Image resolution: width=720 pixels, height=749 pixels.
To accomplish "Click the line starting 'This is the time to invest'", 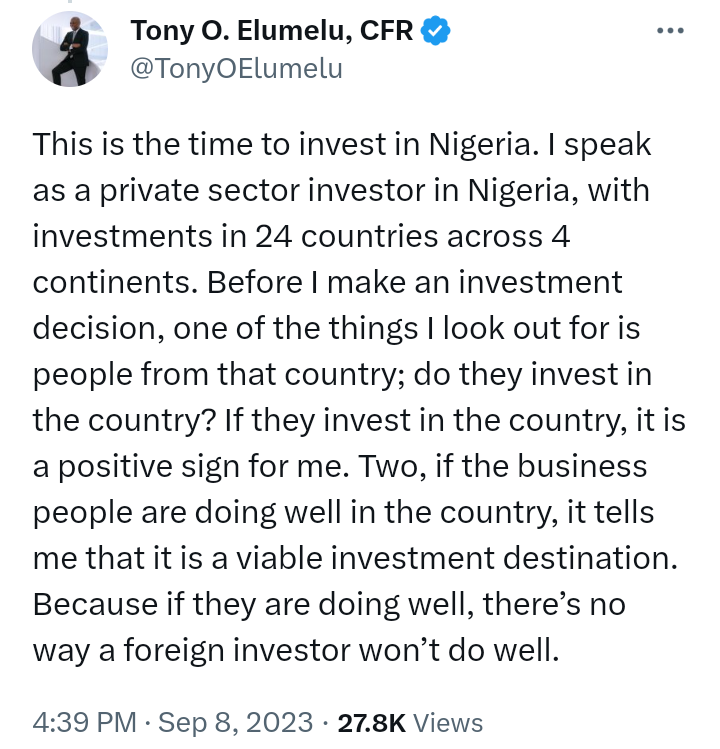I will click(x=342, y=144).
